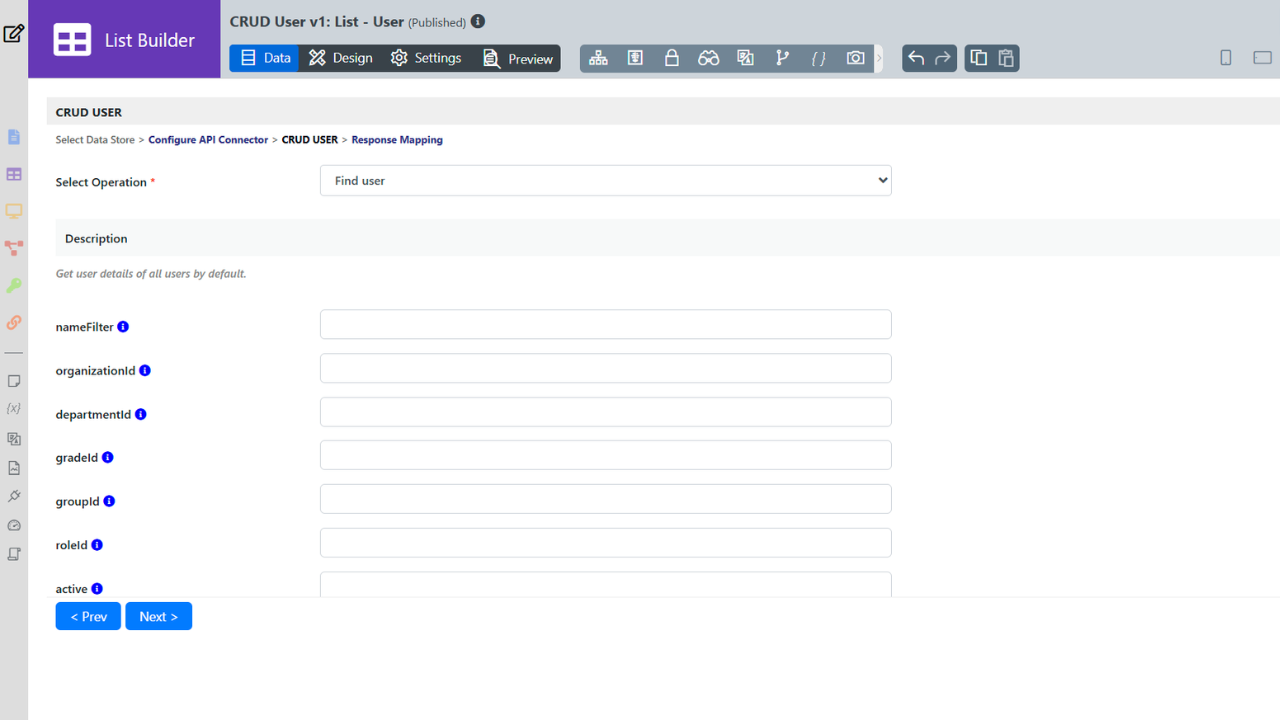The width and height of the screenshot is (1280, 720).
Task: Click the Configure API Connector breadcrumb link
Action: 208,140
